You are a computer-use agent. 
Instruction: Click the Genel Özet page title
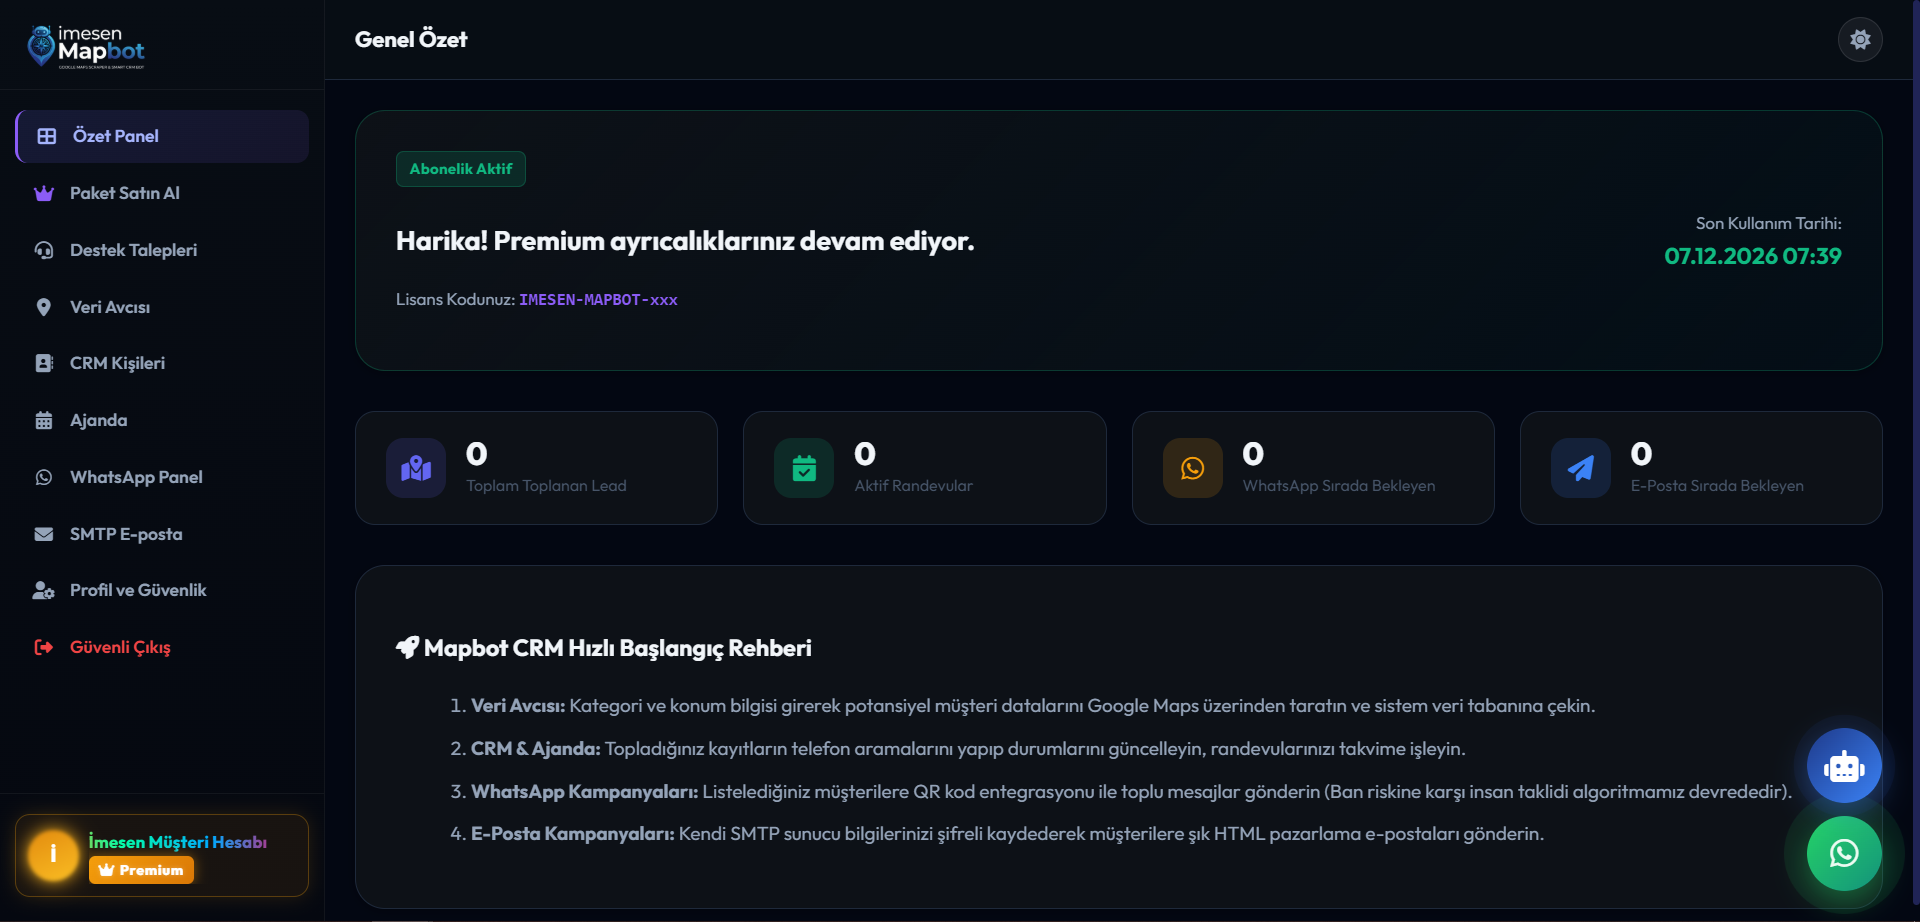(x=411, y=40)
